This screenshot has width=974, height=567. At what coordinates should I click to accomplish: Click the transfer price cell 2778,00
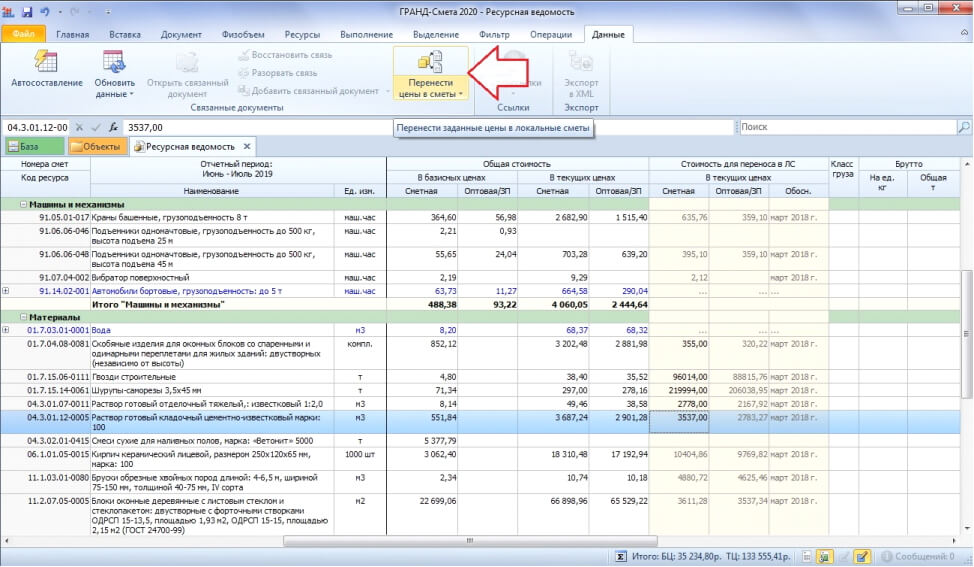point(679,404)
